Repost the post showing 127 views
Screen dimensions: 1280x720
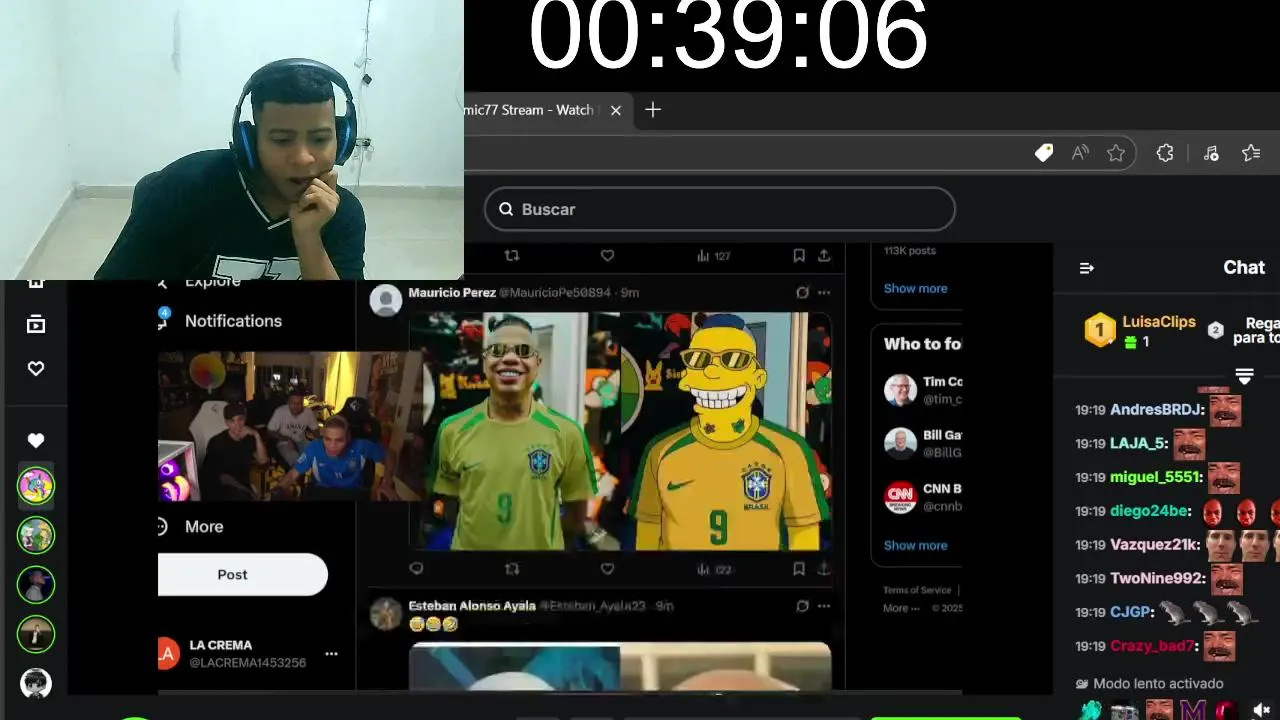click(x=512, y=256)
